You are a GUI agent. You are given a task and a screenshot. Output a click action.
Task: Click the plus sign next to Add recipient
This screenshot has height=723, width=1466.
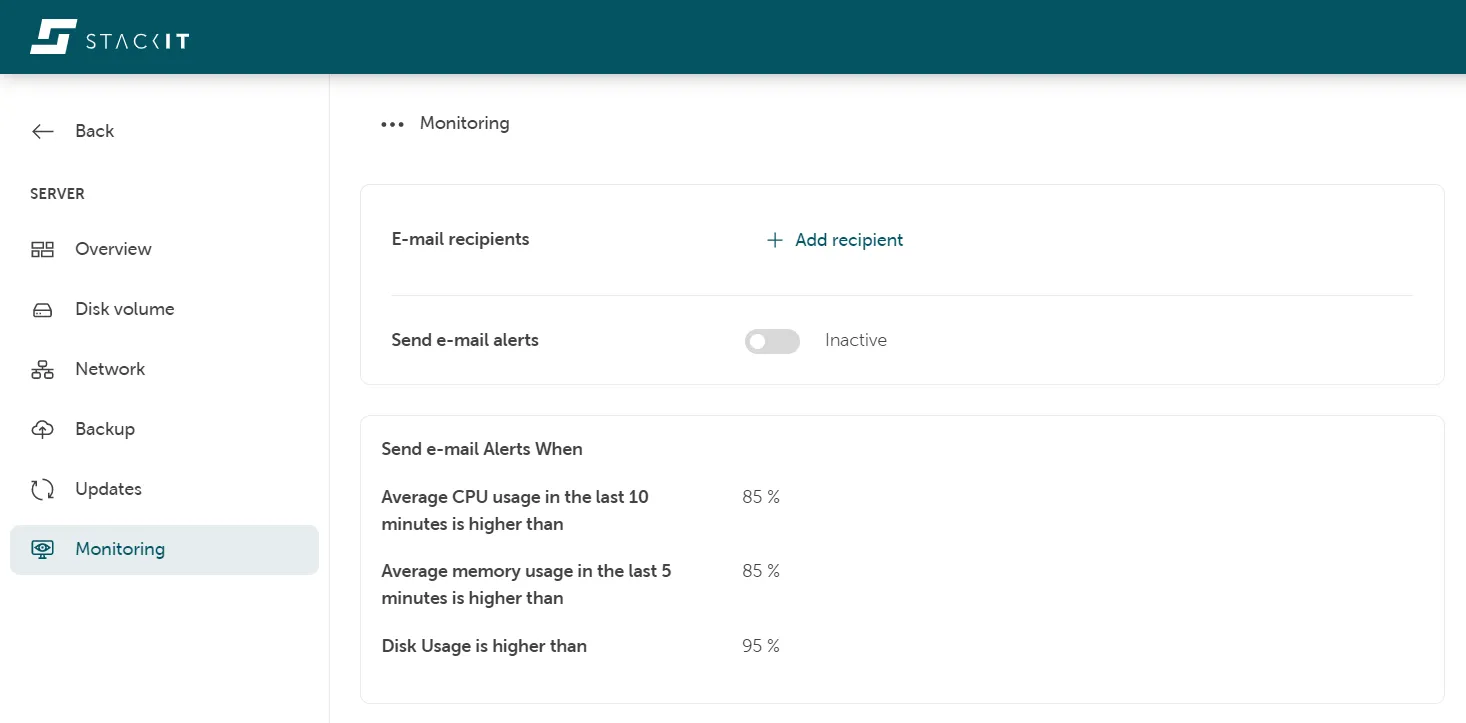pyautogui.click(x=773, y=240)
